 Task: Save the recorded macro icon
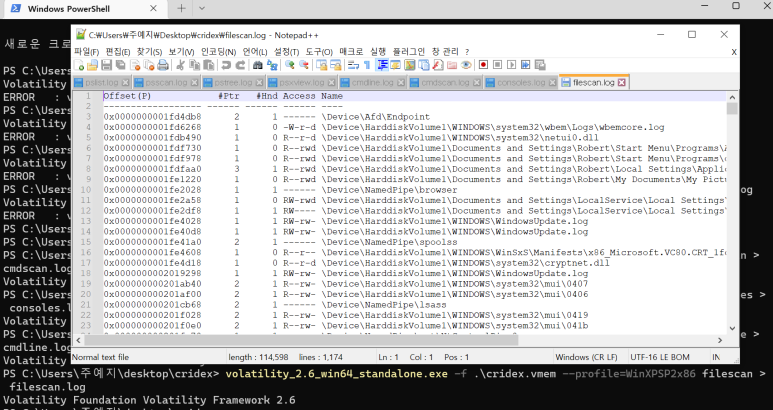coord(540,65)
